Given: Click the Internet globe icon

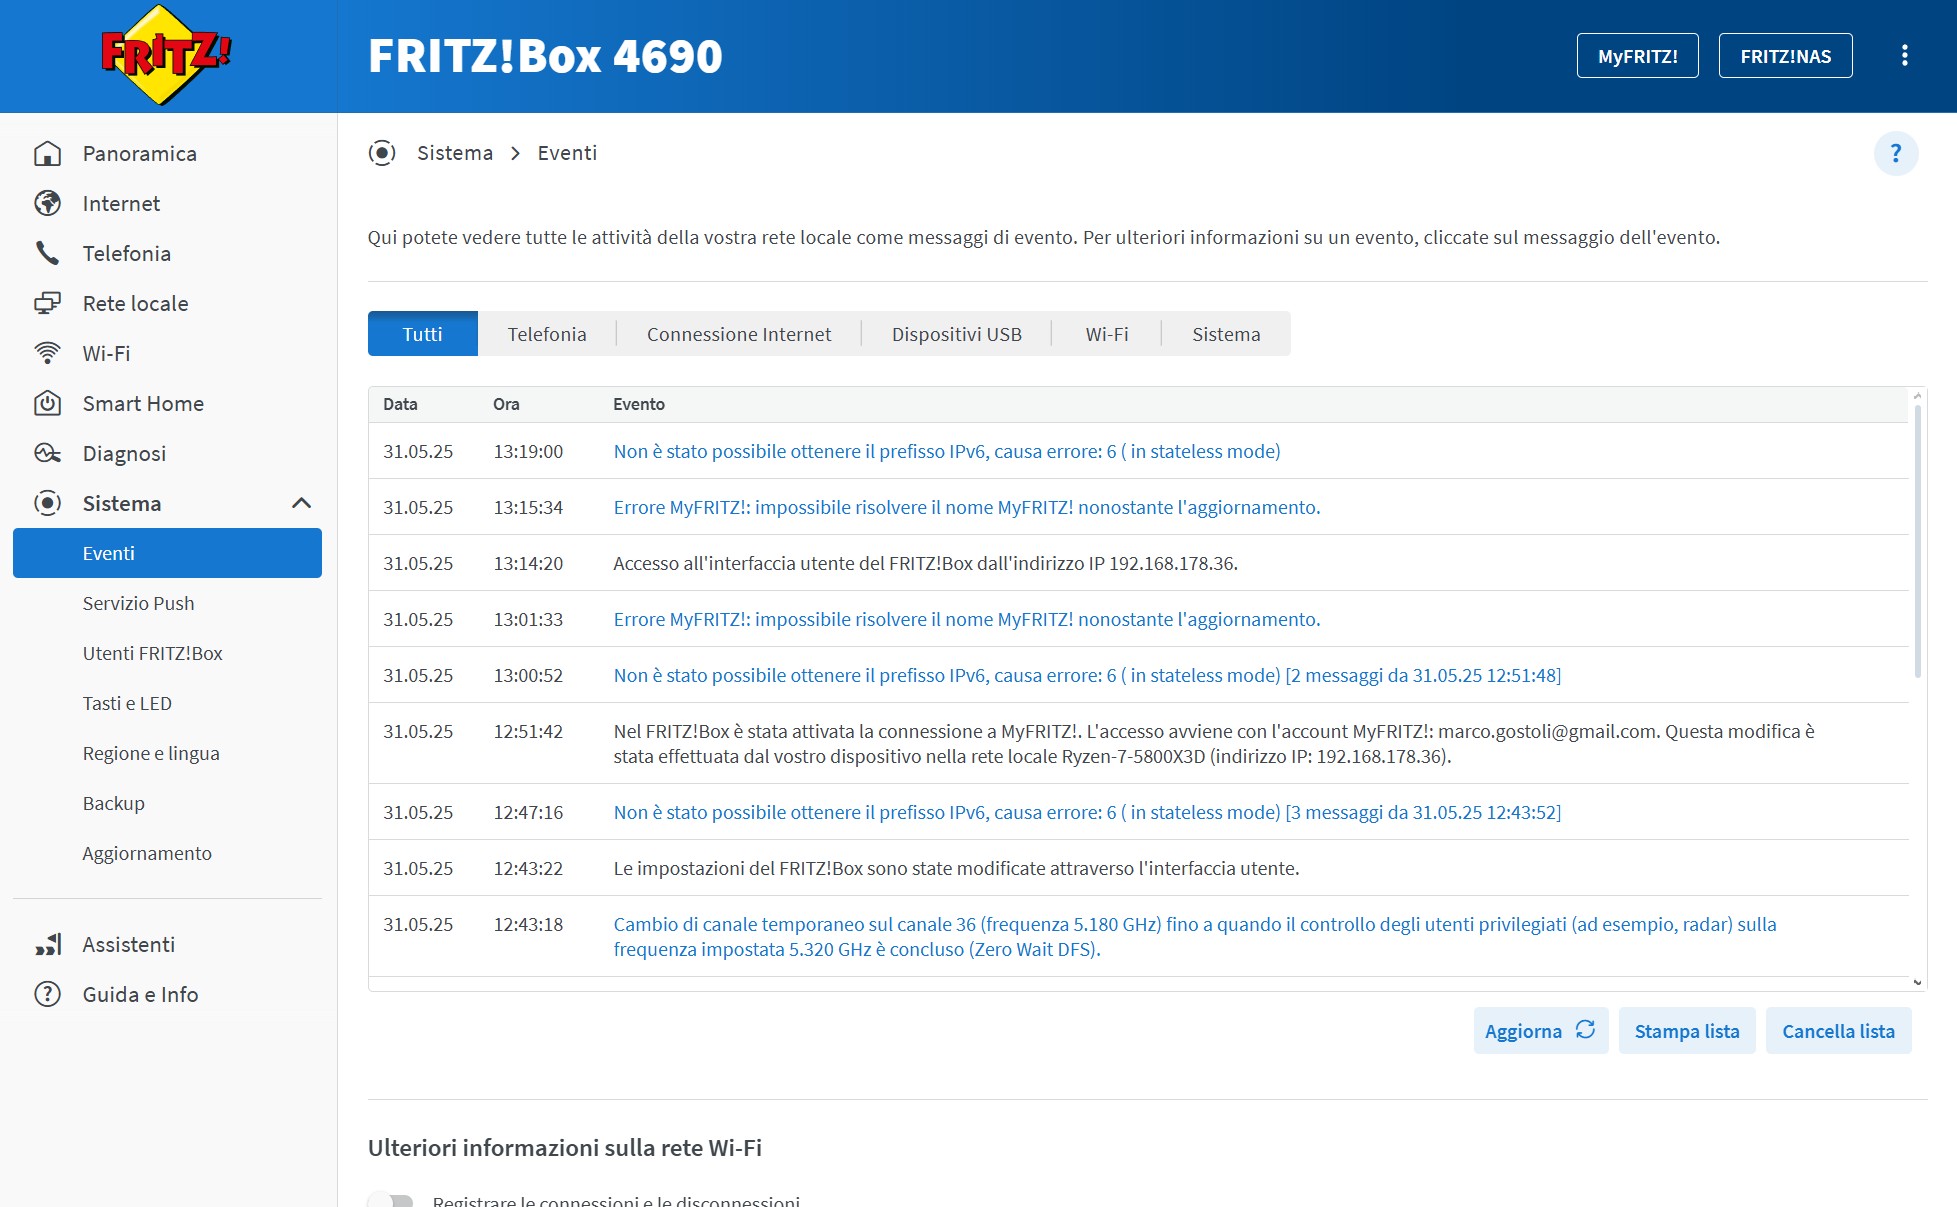Looking at the screenshot, I should pyautogui.click(x=47, y=203).
